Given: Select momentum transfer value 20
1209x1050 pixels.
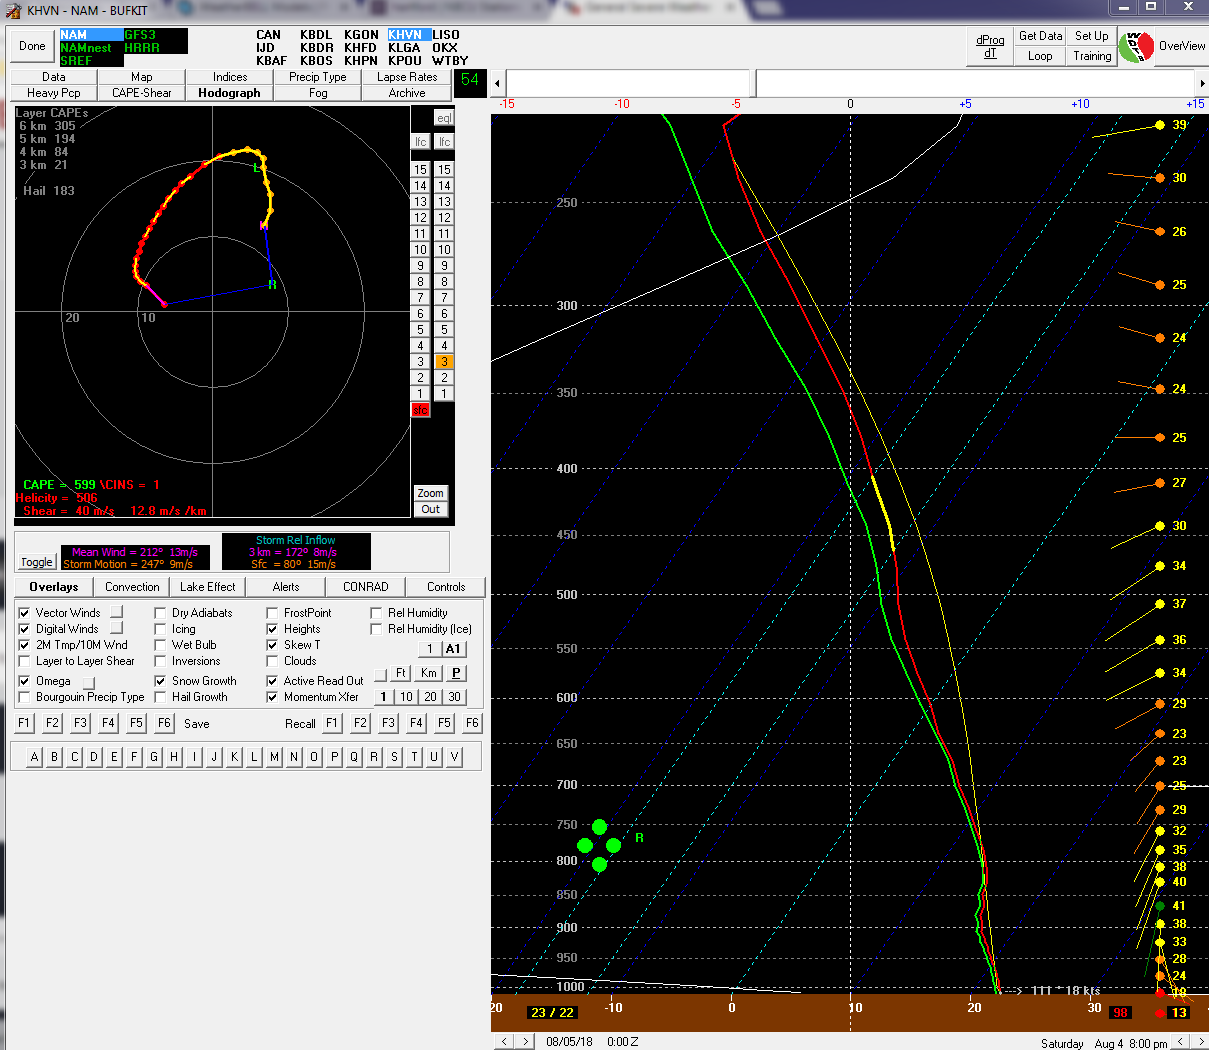Looking at the screenshot, I should coord(430,697).
